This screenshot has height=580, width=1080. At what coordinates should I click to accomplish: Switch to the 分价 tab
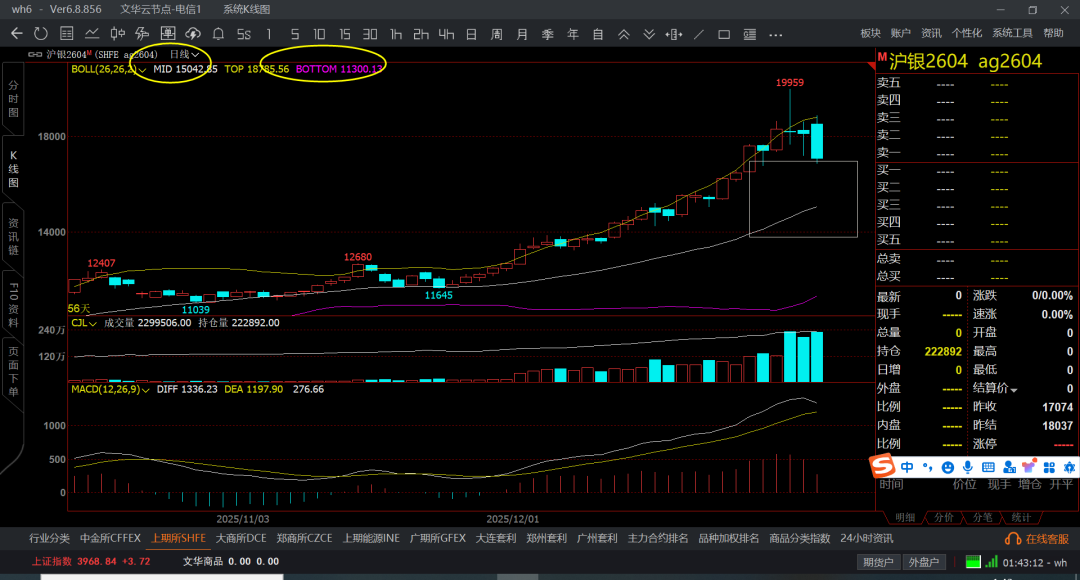944,517
